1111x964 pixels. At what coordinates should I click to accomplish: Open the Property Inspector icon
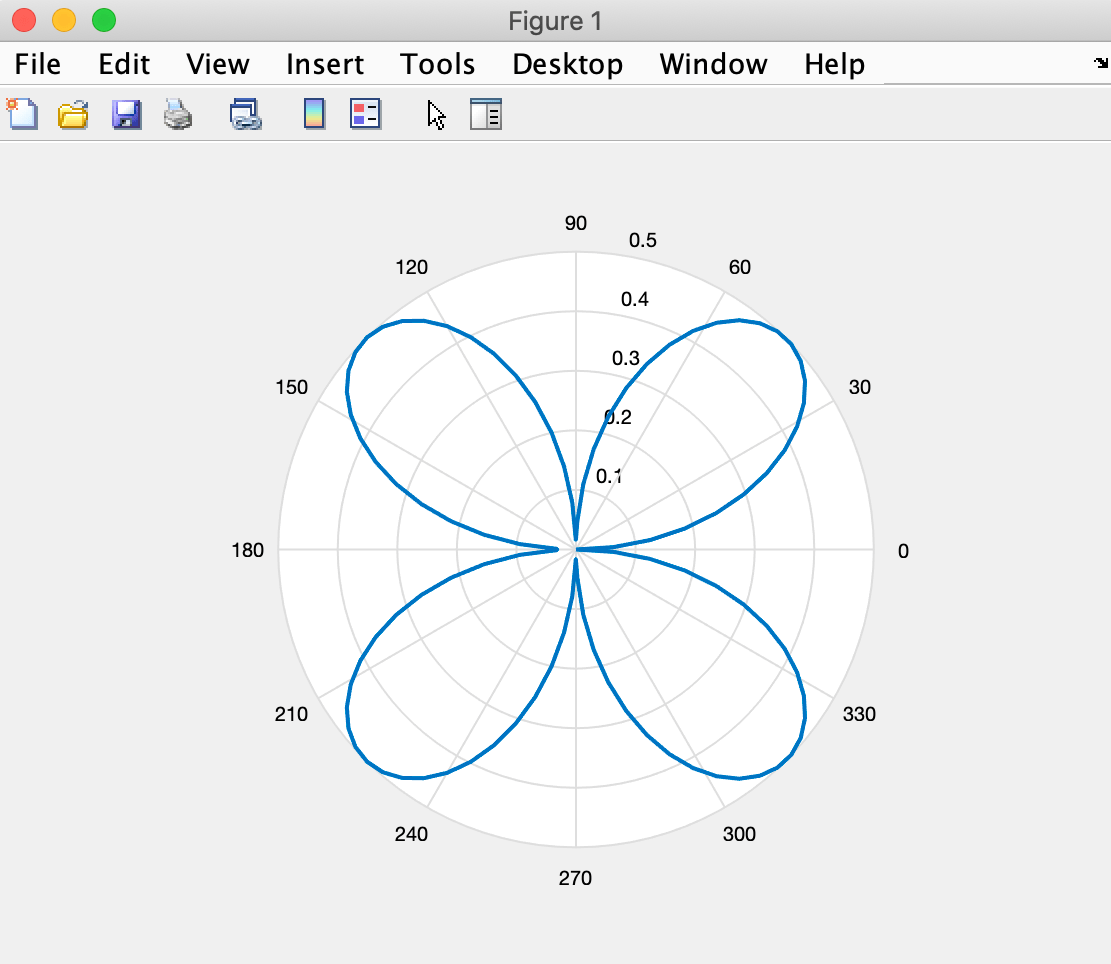click(x=486, y=114)
